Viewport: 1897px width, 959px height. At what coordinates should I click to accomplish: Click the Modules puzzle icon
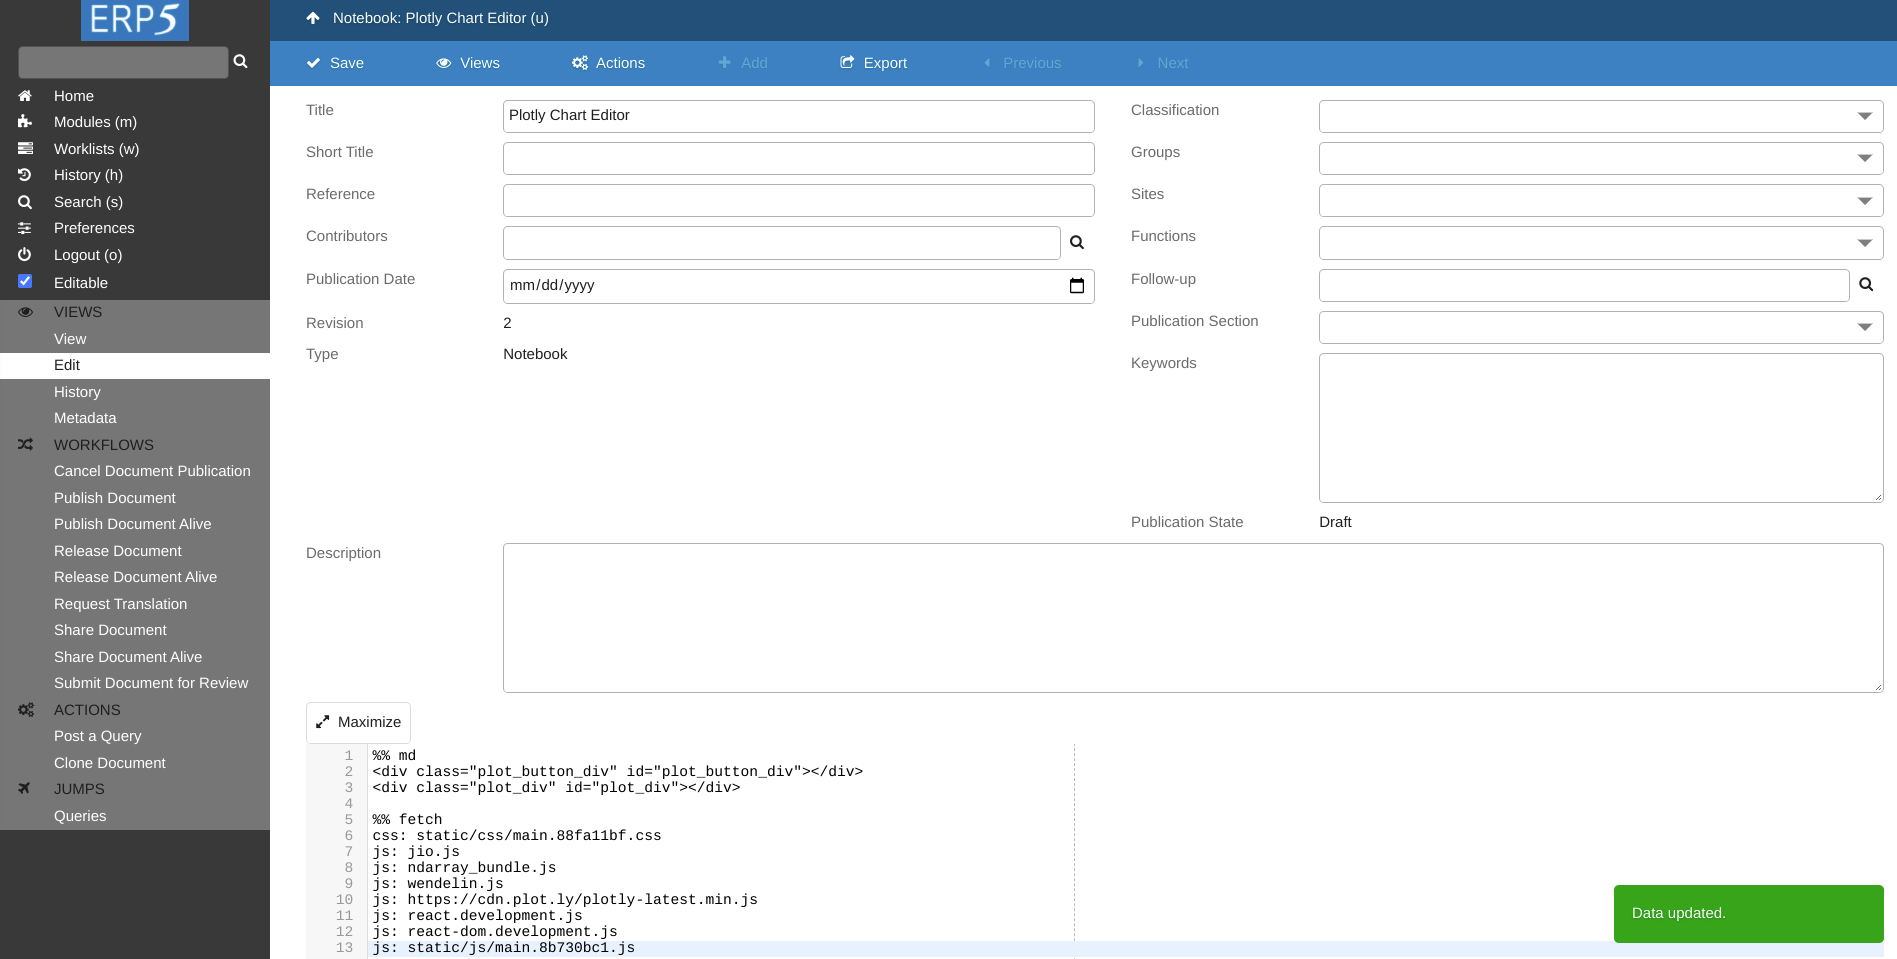coord(25,122)
